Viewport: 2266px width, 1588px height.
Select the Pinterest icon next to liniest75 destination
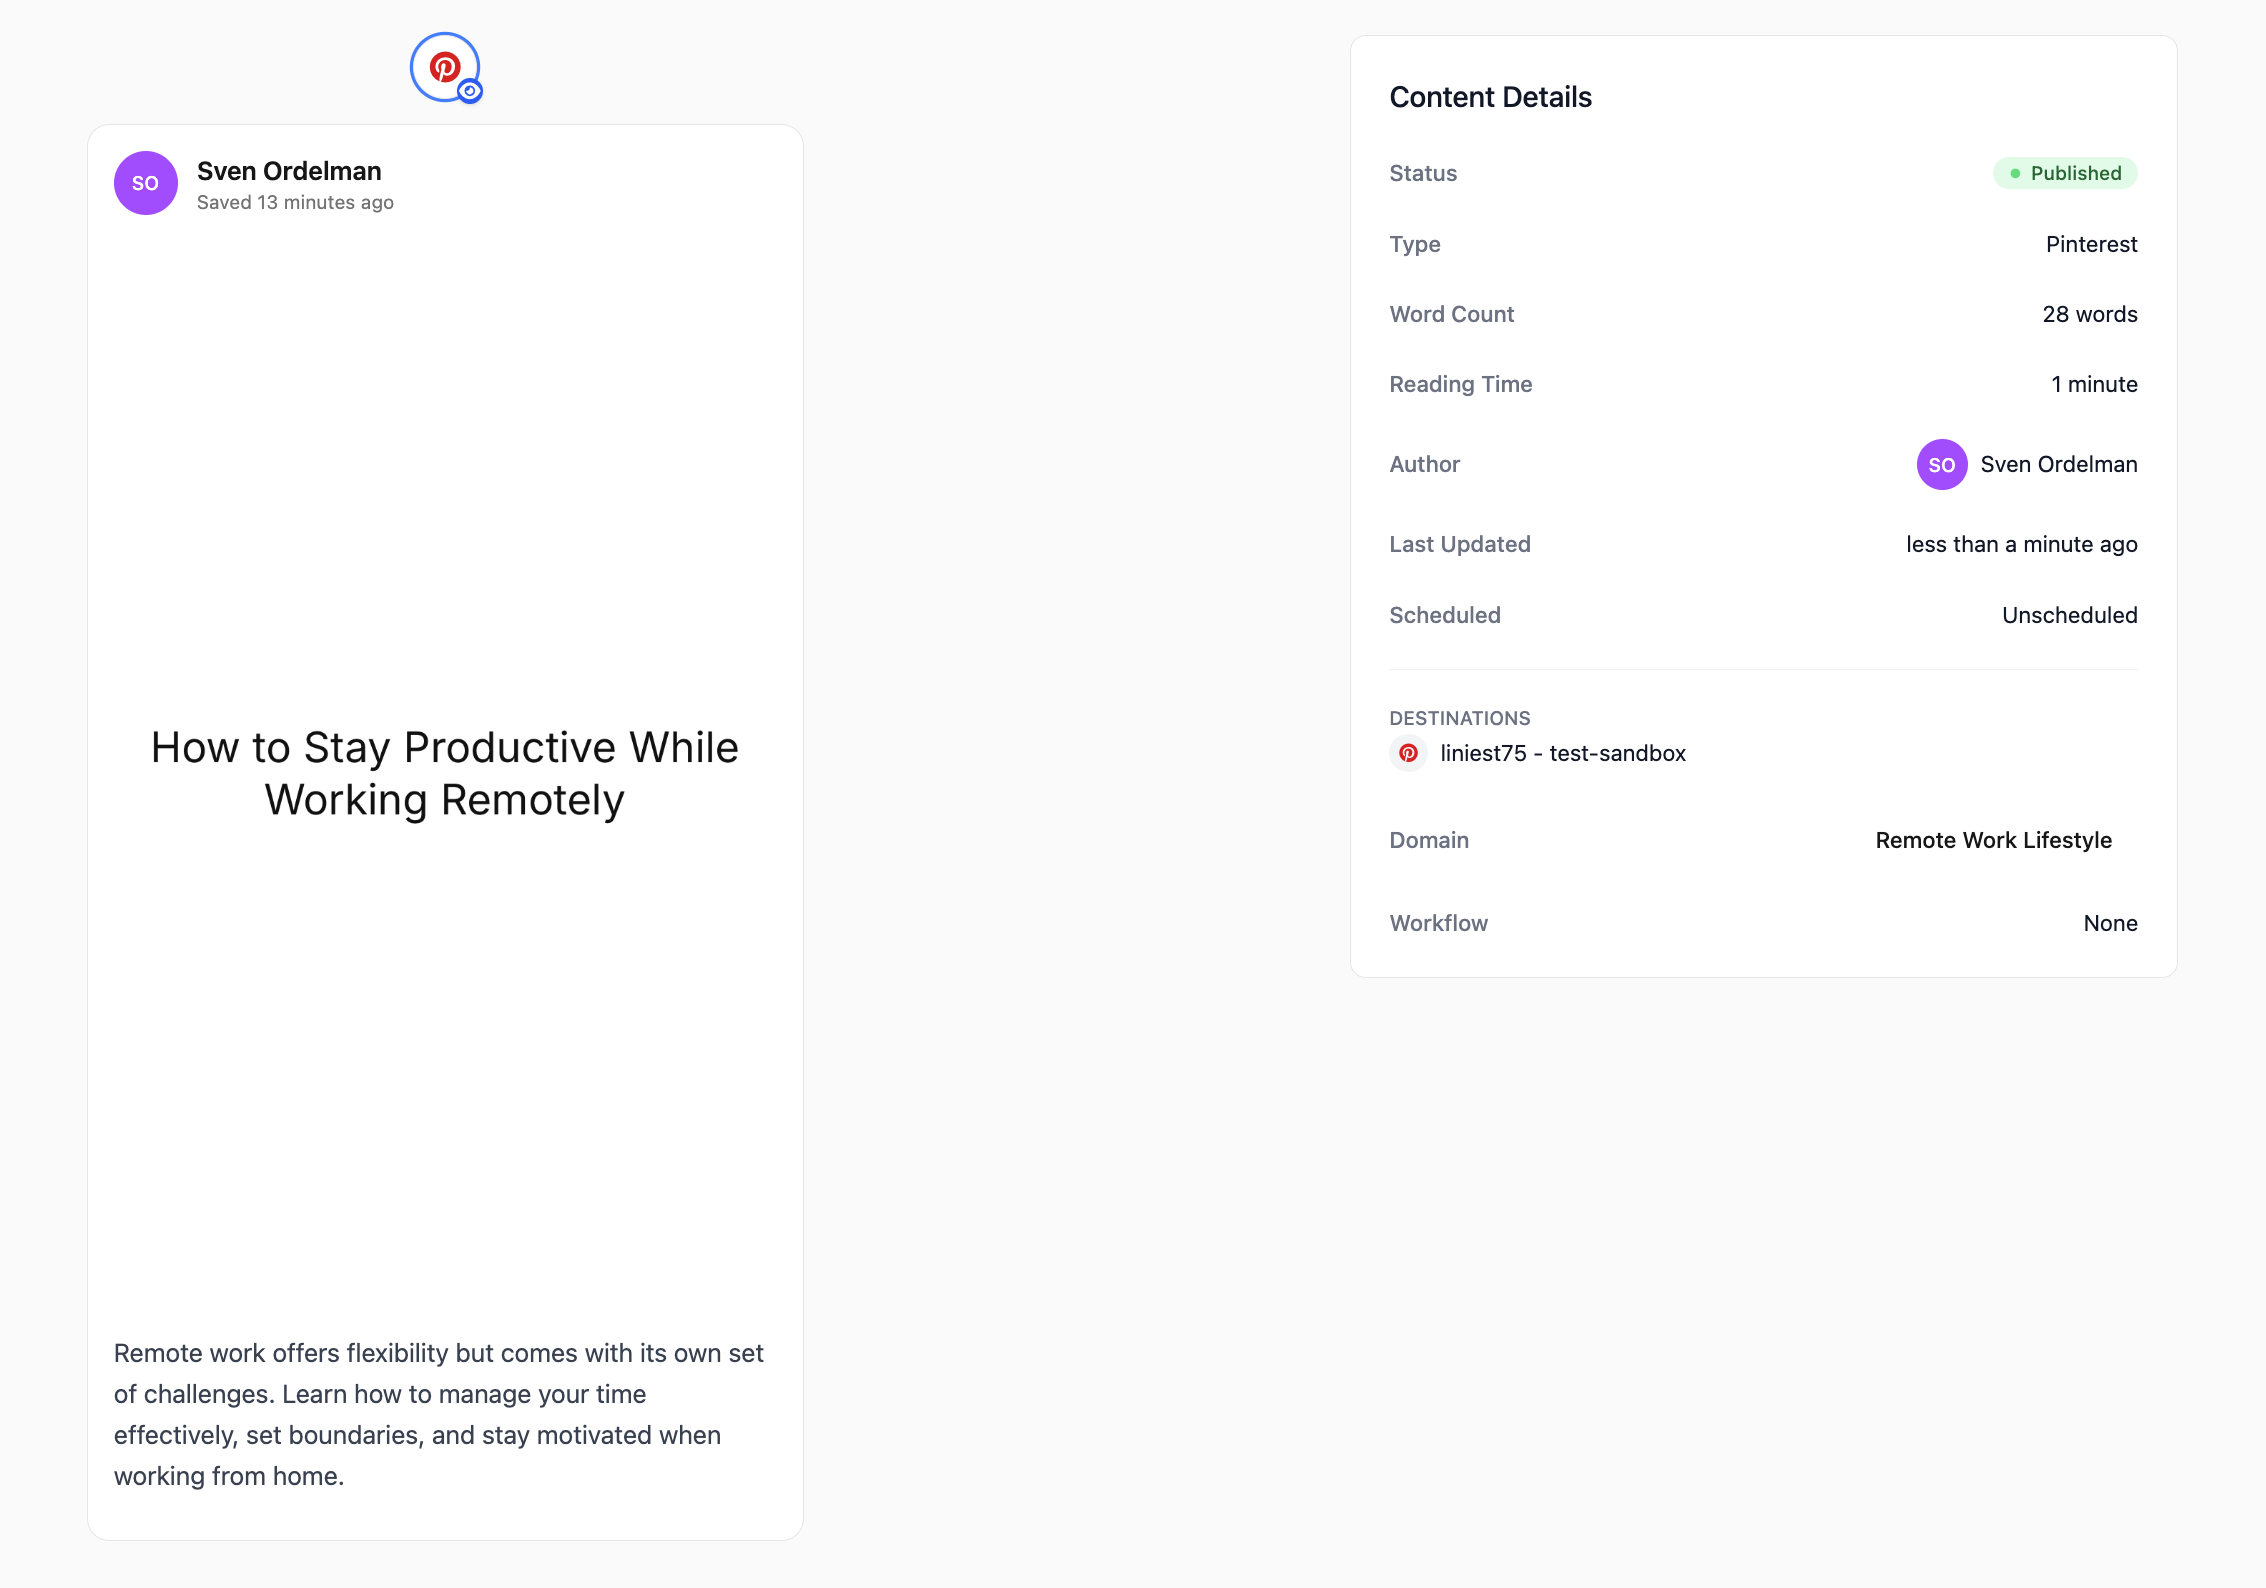(1409, 753)
